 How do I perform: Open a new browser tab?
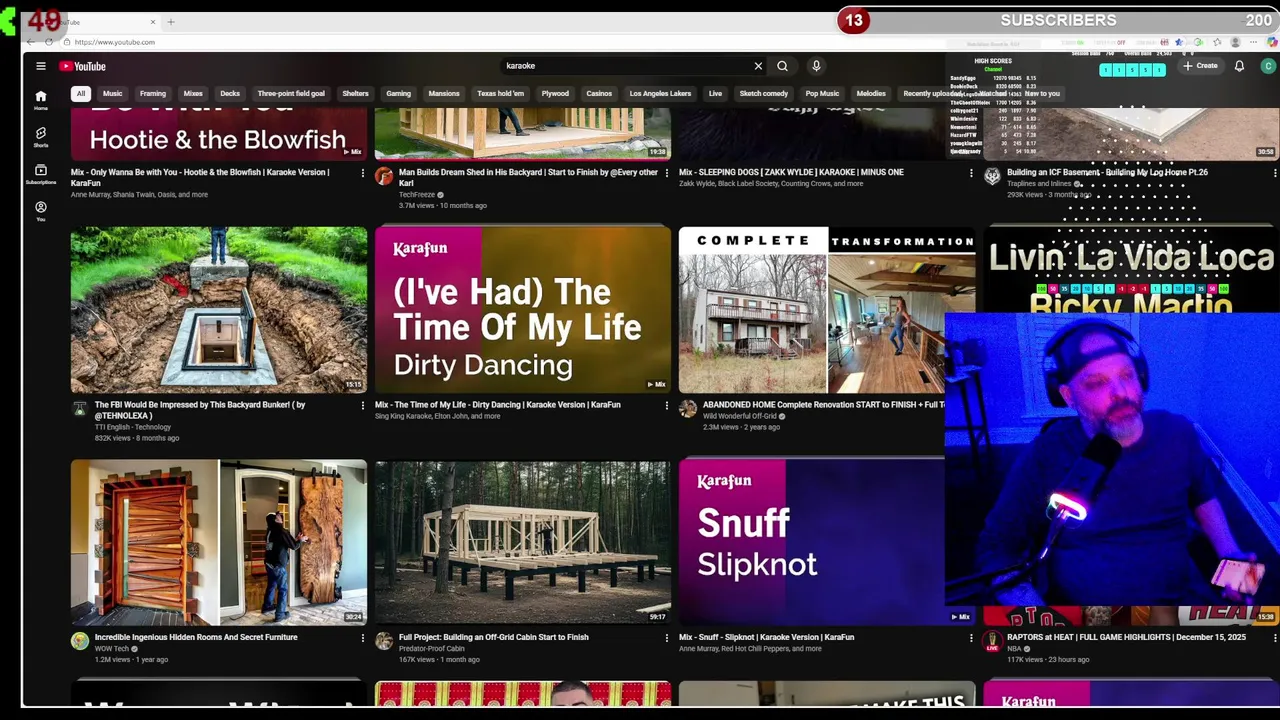coord(170,22)
